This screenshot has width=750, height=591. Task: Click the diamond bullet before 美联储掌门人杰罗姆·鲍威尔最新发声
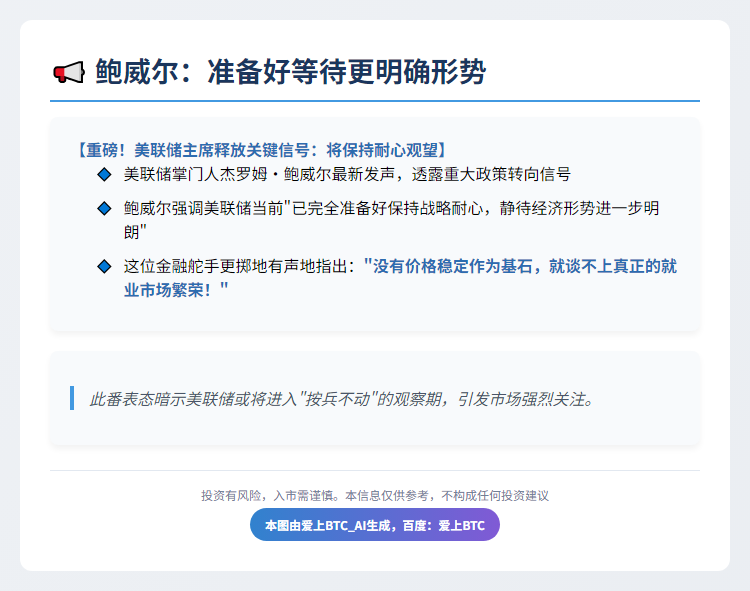104,175
